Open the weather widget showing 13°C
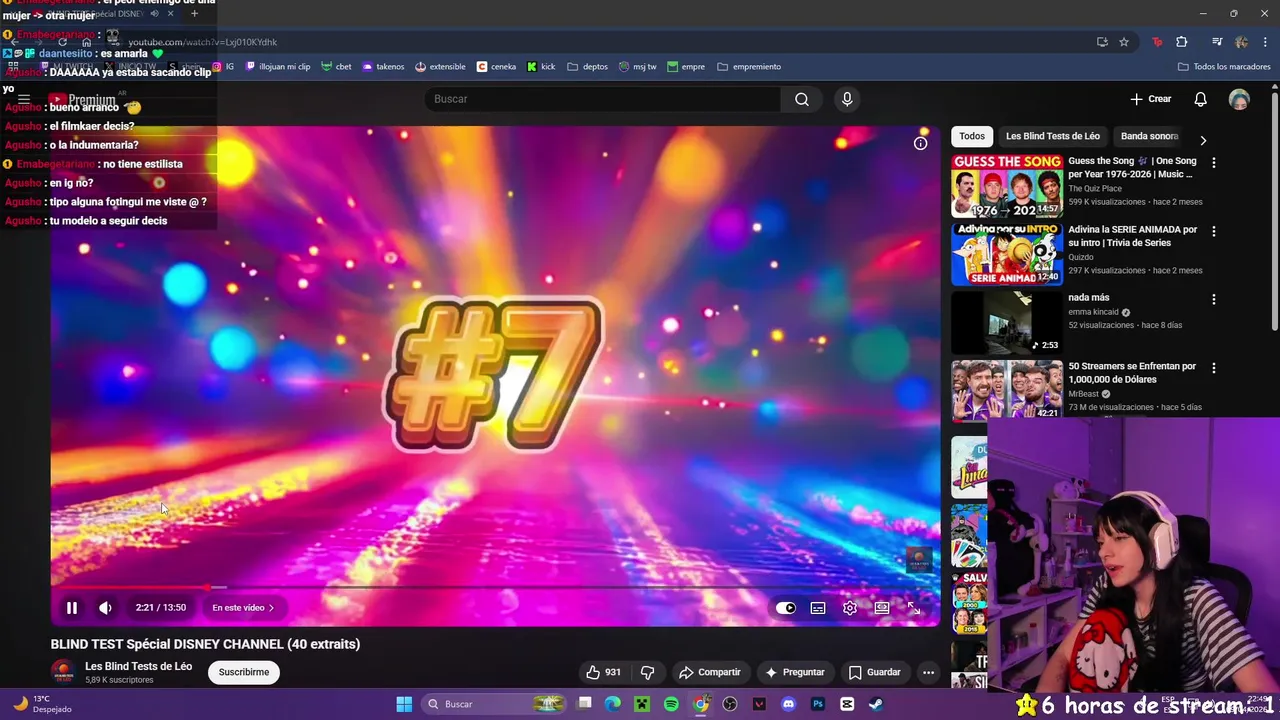 pyautogui.click(x=42, y=704)
